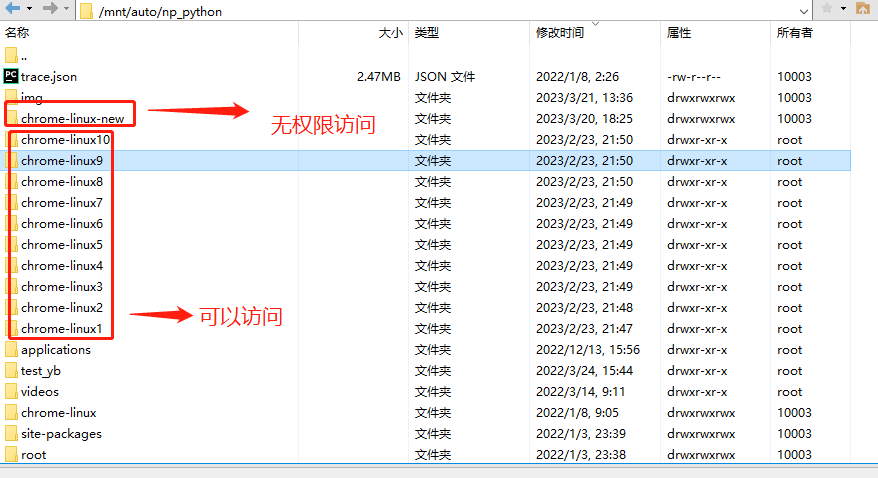Open the bookmark dropdown arrow
The image size is (878, 478).
pyautogui.click(x=843, y=9)
